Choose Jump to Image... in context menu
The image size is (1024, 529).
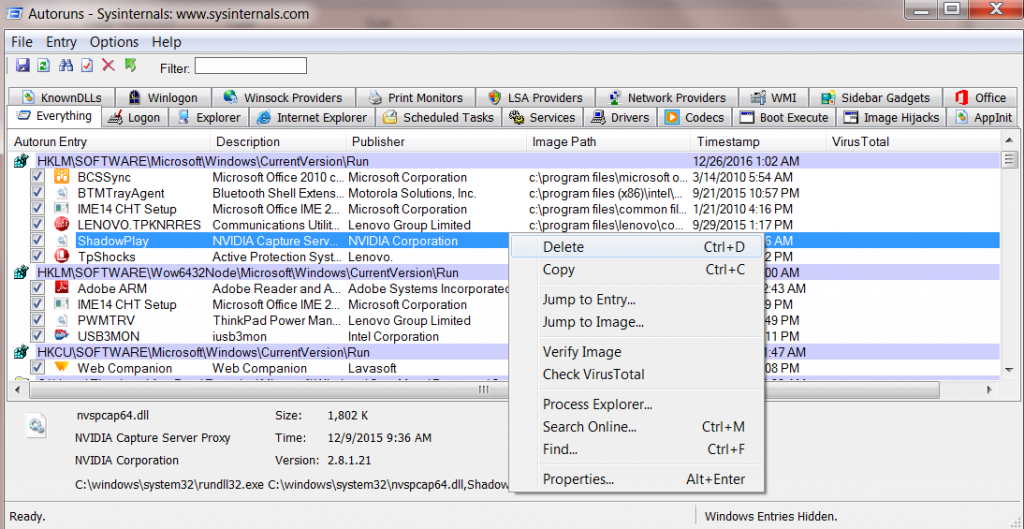(x=637, y=322)
